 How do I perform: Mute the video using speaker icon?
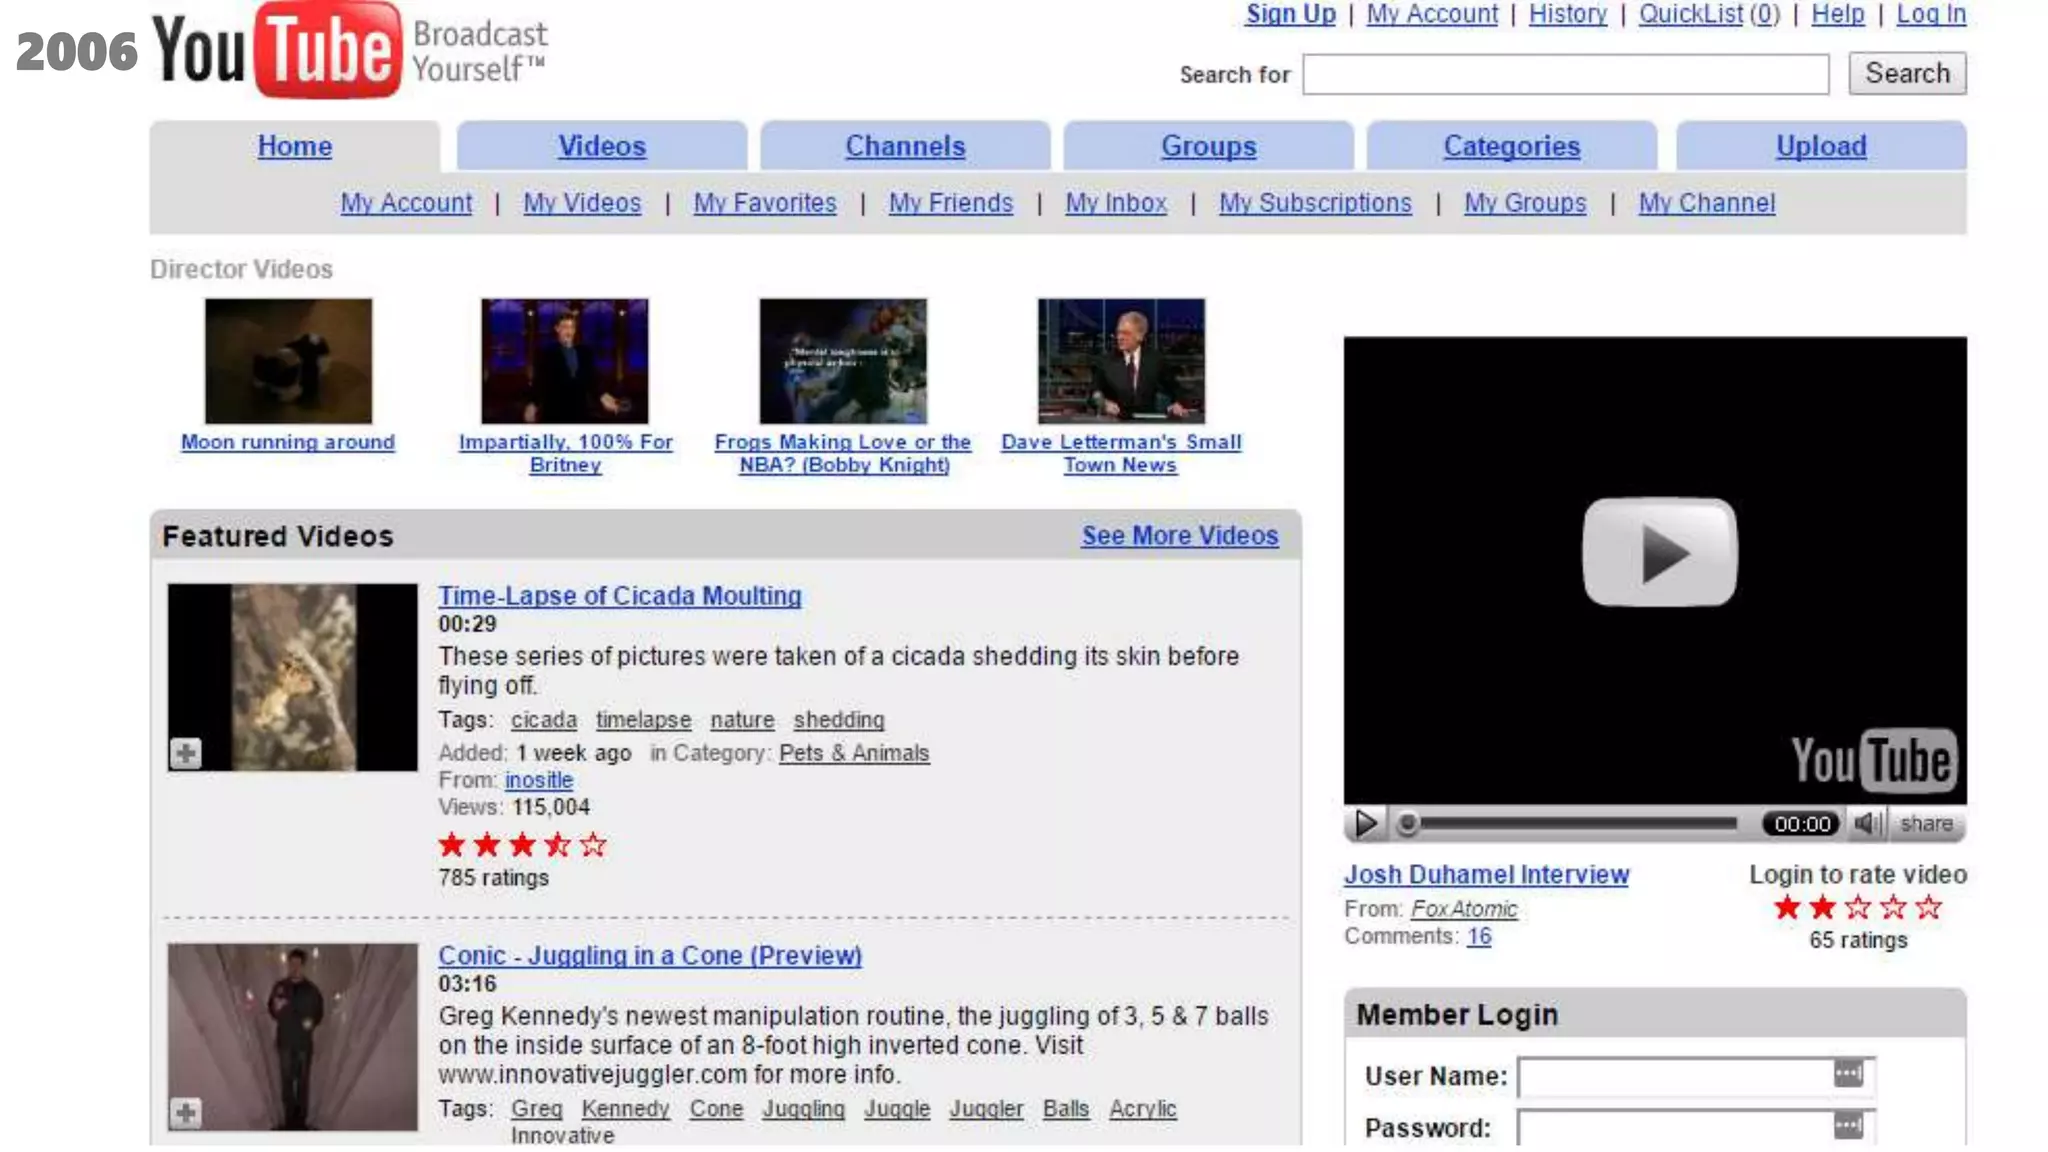point(1866,823)
